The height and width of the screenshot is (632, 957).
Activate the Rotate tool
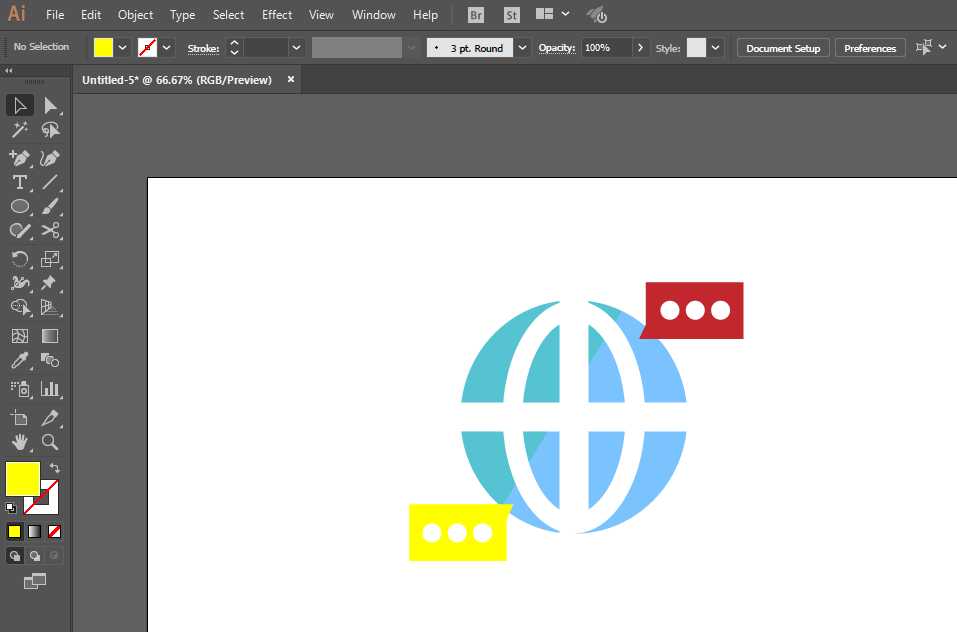[20, 259]
